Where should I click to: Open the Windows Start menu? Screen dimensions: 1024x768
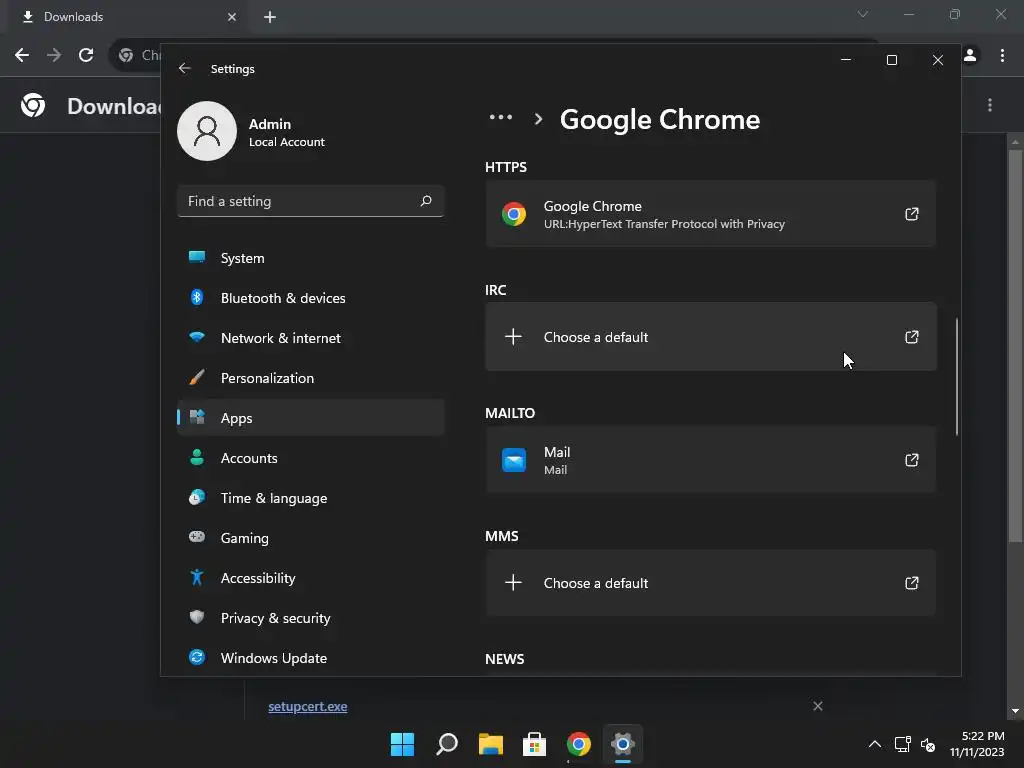click(402, 744)
